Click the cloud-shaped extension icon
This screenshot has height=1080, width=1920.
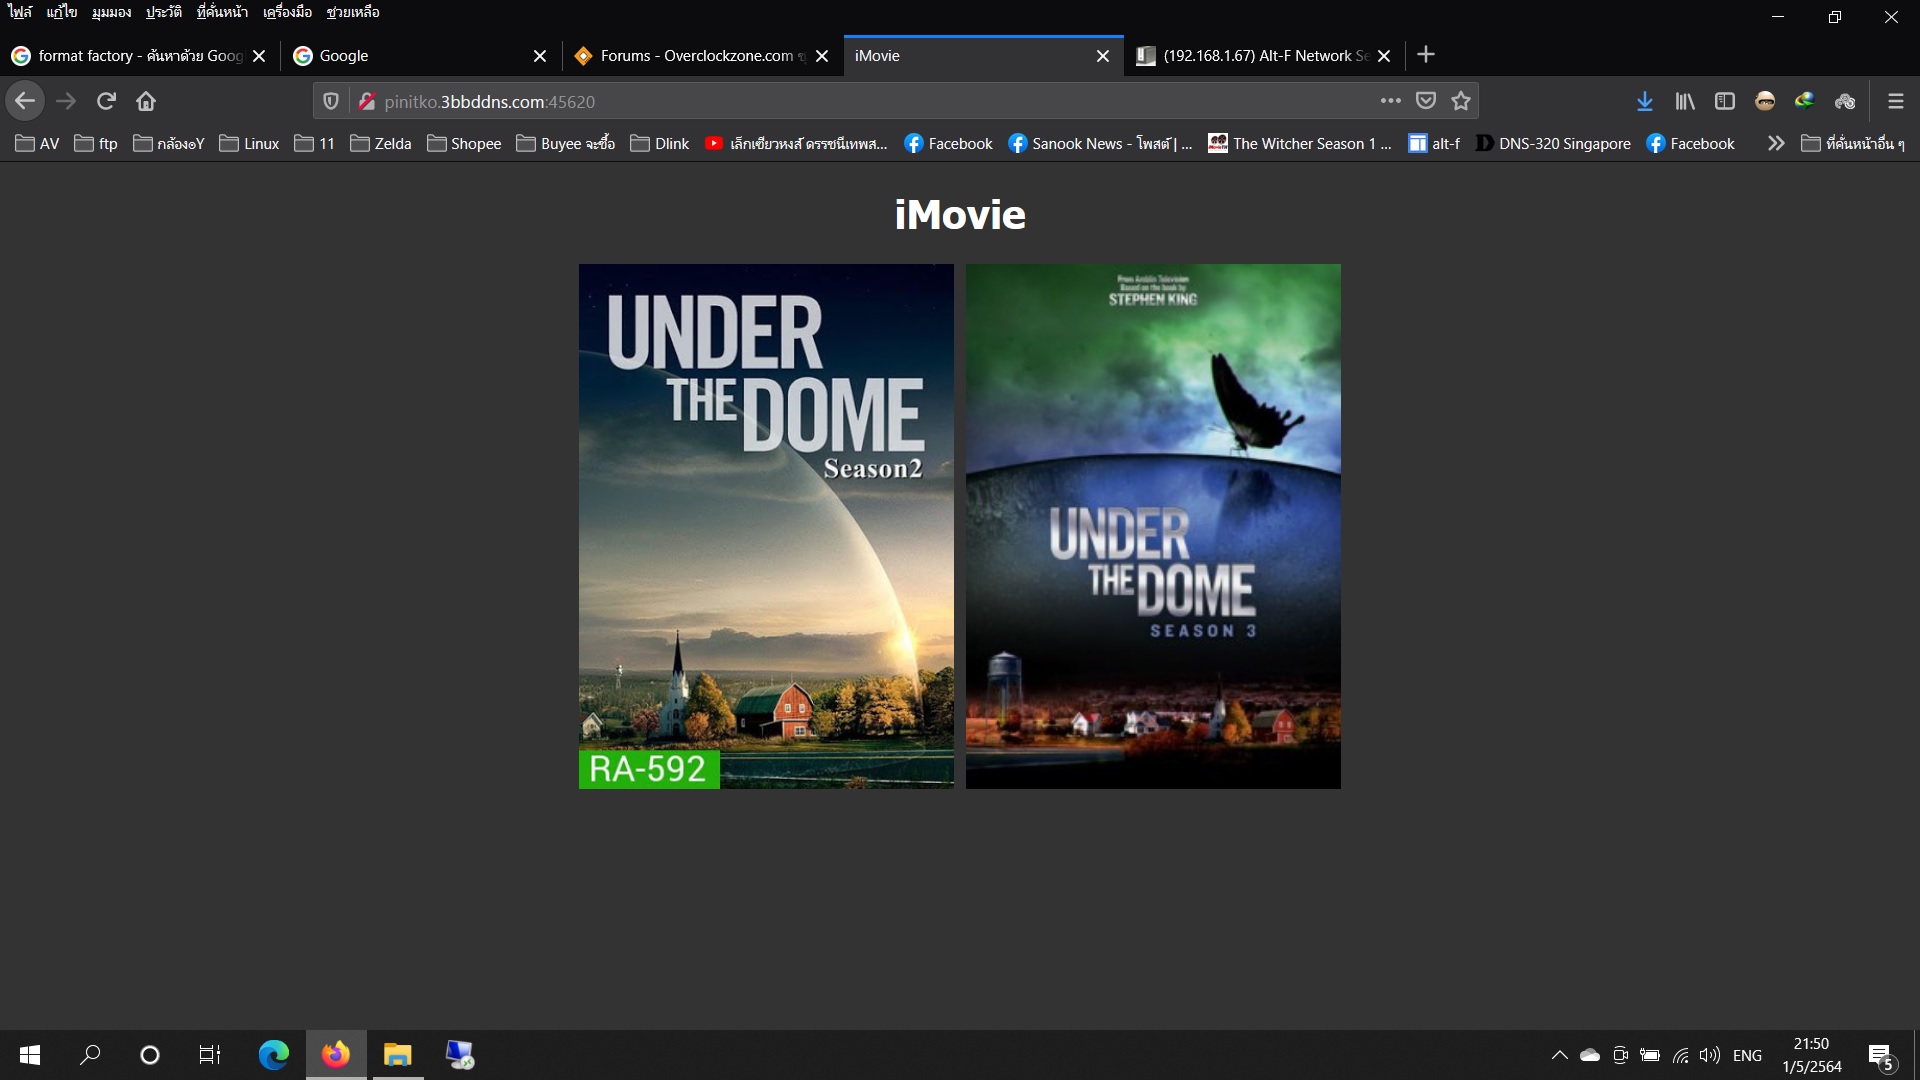[x=1845, y=101]
